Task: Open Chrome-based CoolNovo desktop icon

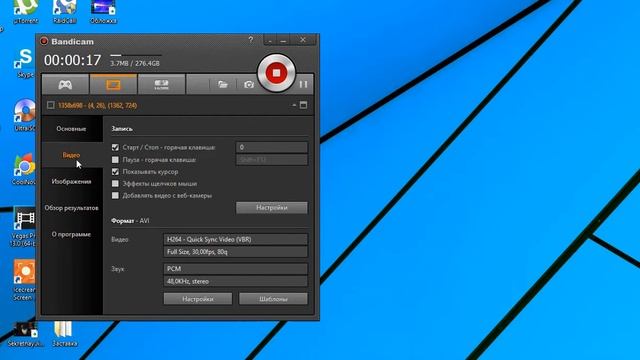Action: point(24,169)
